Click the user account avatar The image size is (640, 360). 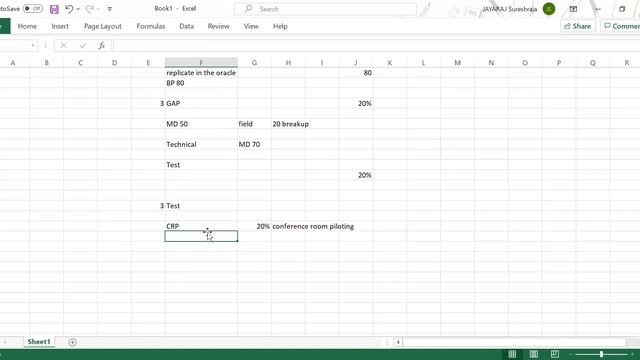[x=549, y=9]
